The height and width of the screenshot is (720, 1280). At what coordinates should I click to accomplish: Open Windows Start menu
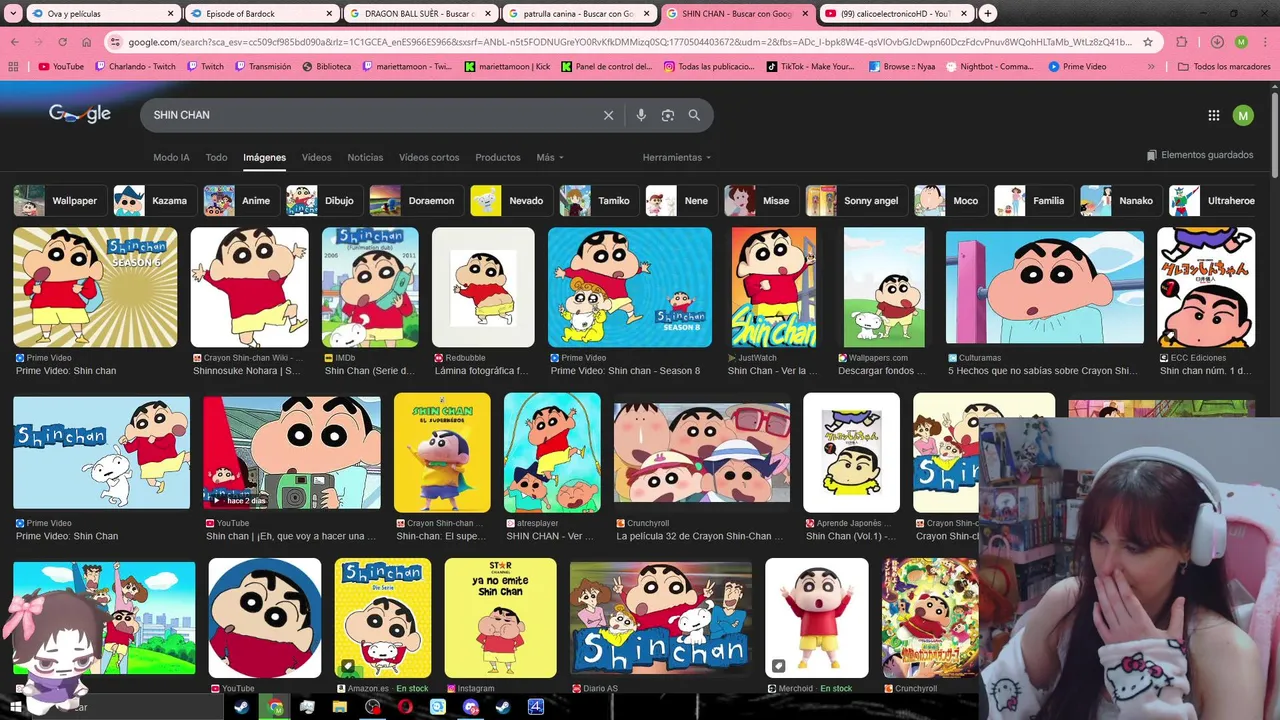click(14, 706)
